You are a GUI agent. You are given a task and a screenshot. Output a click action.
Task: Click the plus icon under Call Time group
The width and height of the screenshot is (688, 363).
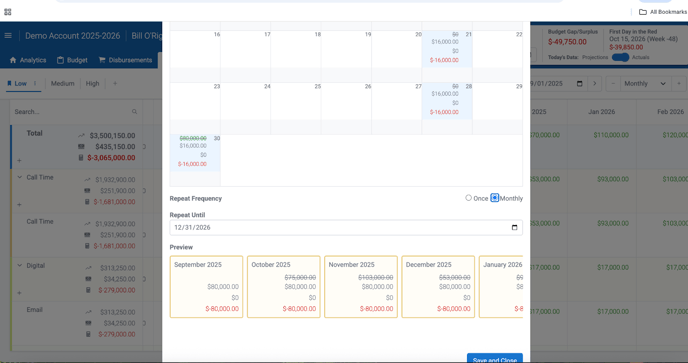(x=19, y=205)
